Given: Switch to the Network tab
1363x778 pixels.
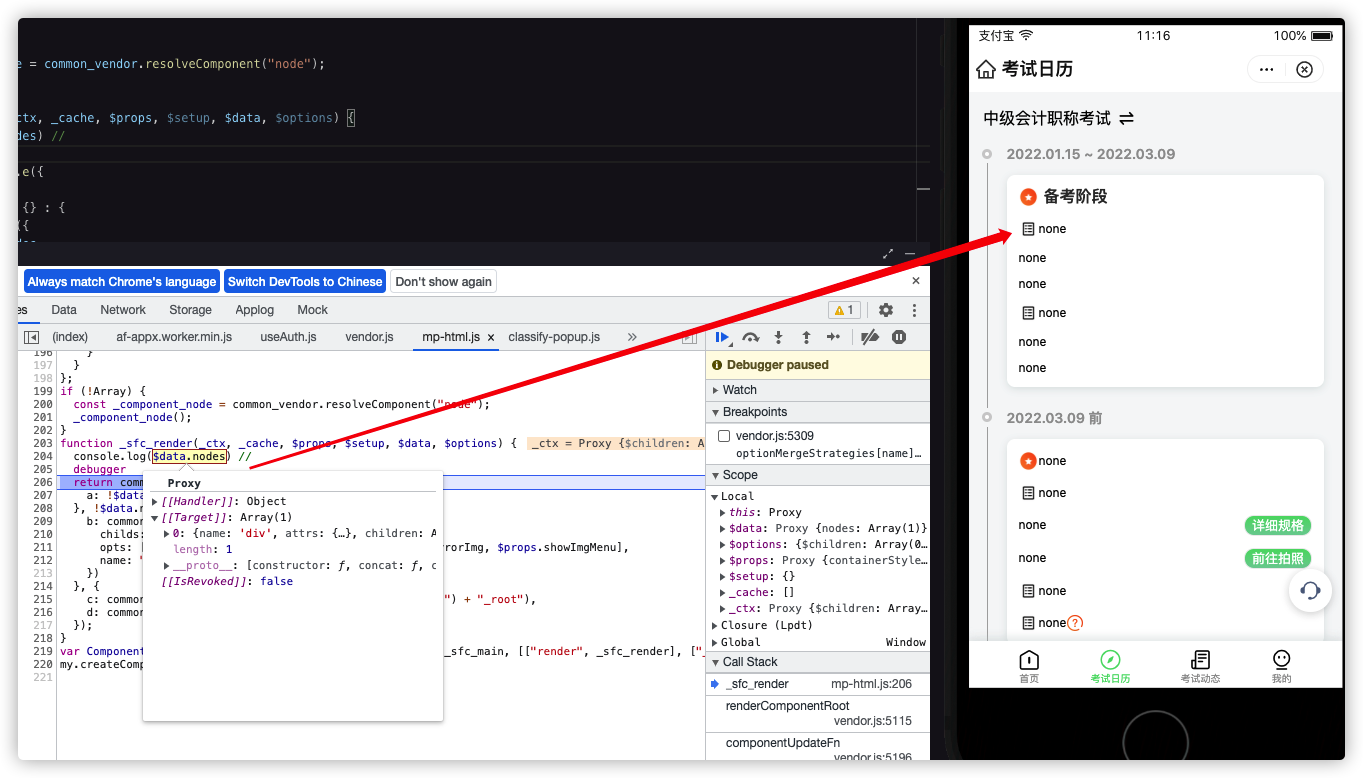Looking at the screenshot, I should 122,310.
